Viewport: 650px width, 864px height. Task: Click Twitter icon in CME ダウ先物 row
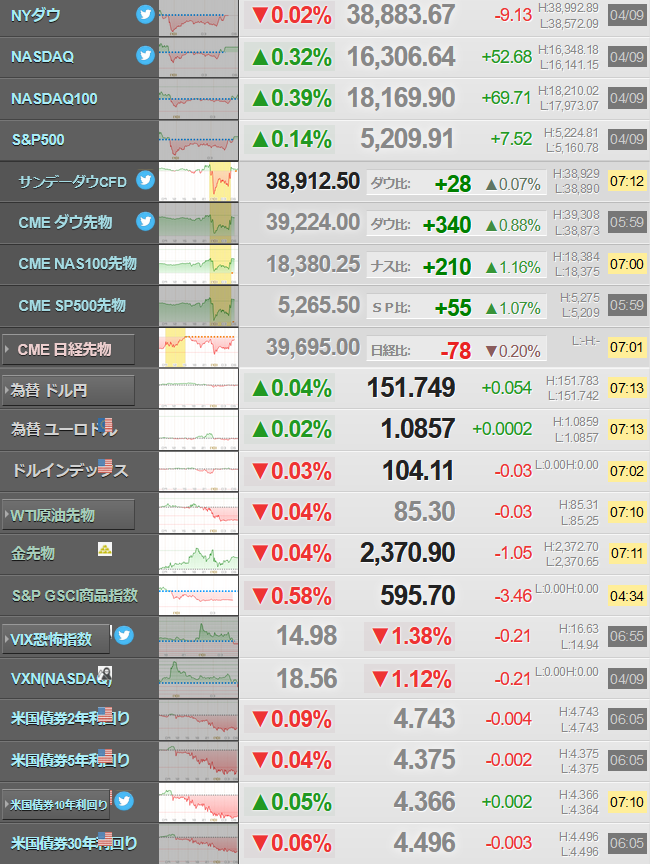[145, 221]
